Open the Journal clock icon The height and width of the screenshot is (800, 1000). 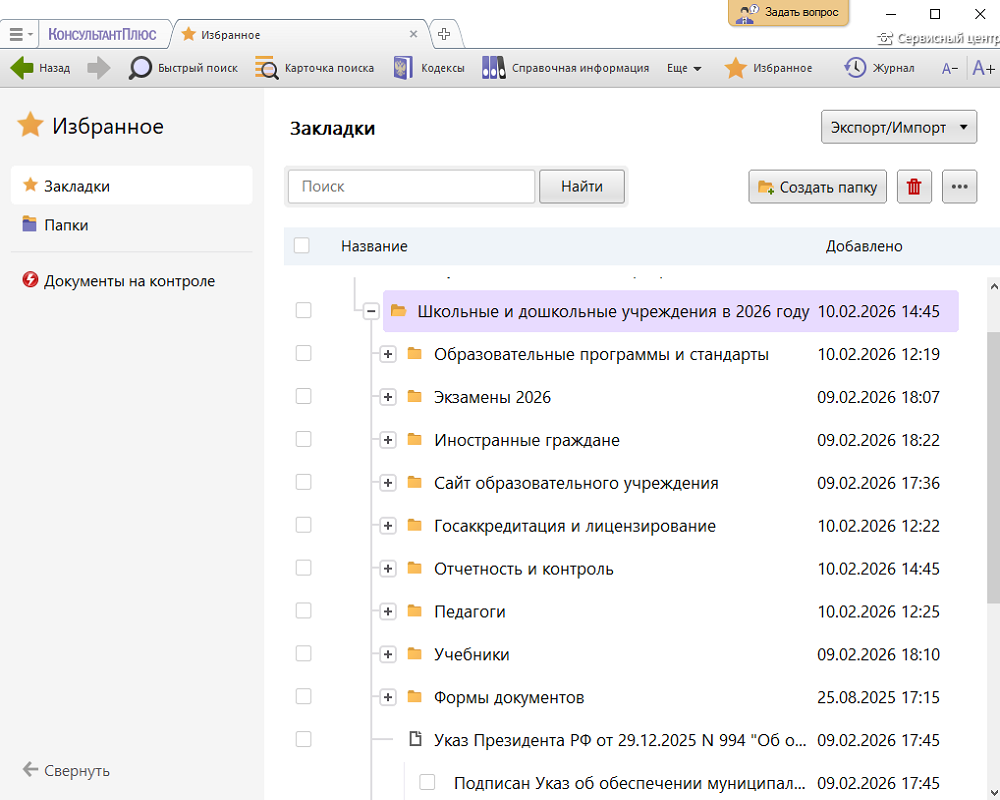(855, 68)
